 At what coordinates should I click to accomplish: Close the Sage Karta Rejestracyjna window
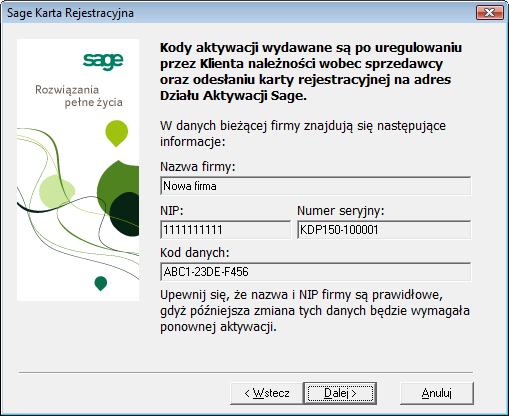click(489, 13)
